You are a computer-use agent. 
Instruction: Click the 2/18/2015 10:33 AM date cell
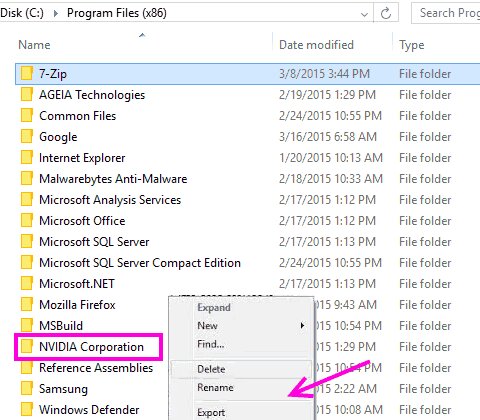(x=331, y=179)
